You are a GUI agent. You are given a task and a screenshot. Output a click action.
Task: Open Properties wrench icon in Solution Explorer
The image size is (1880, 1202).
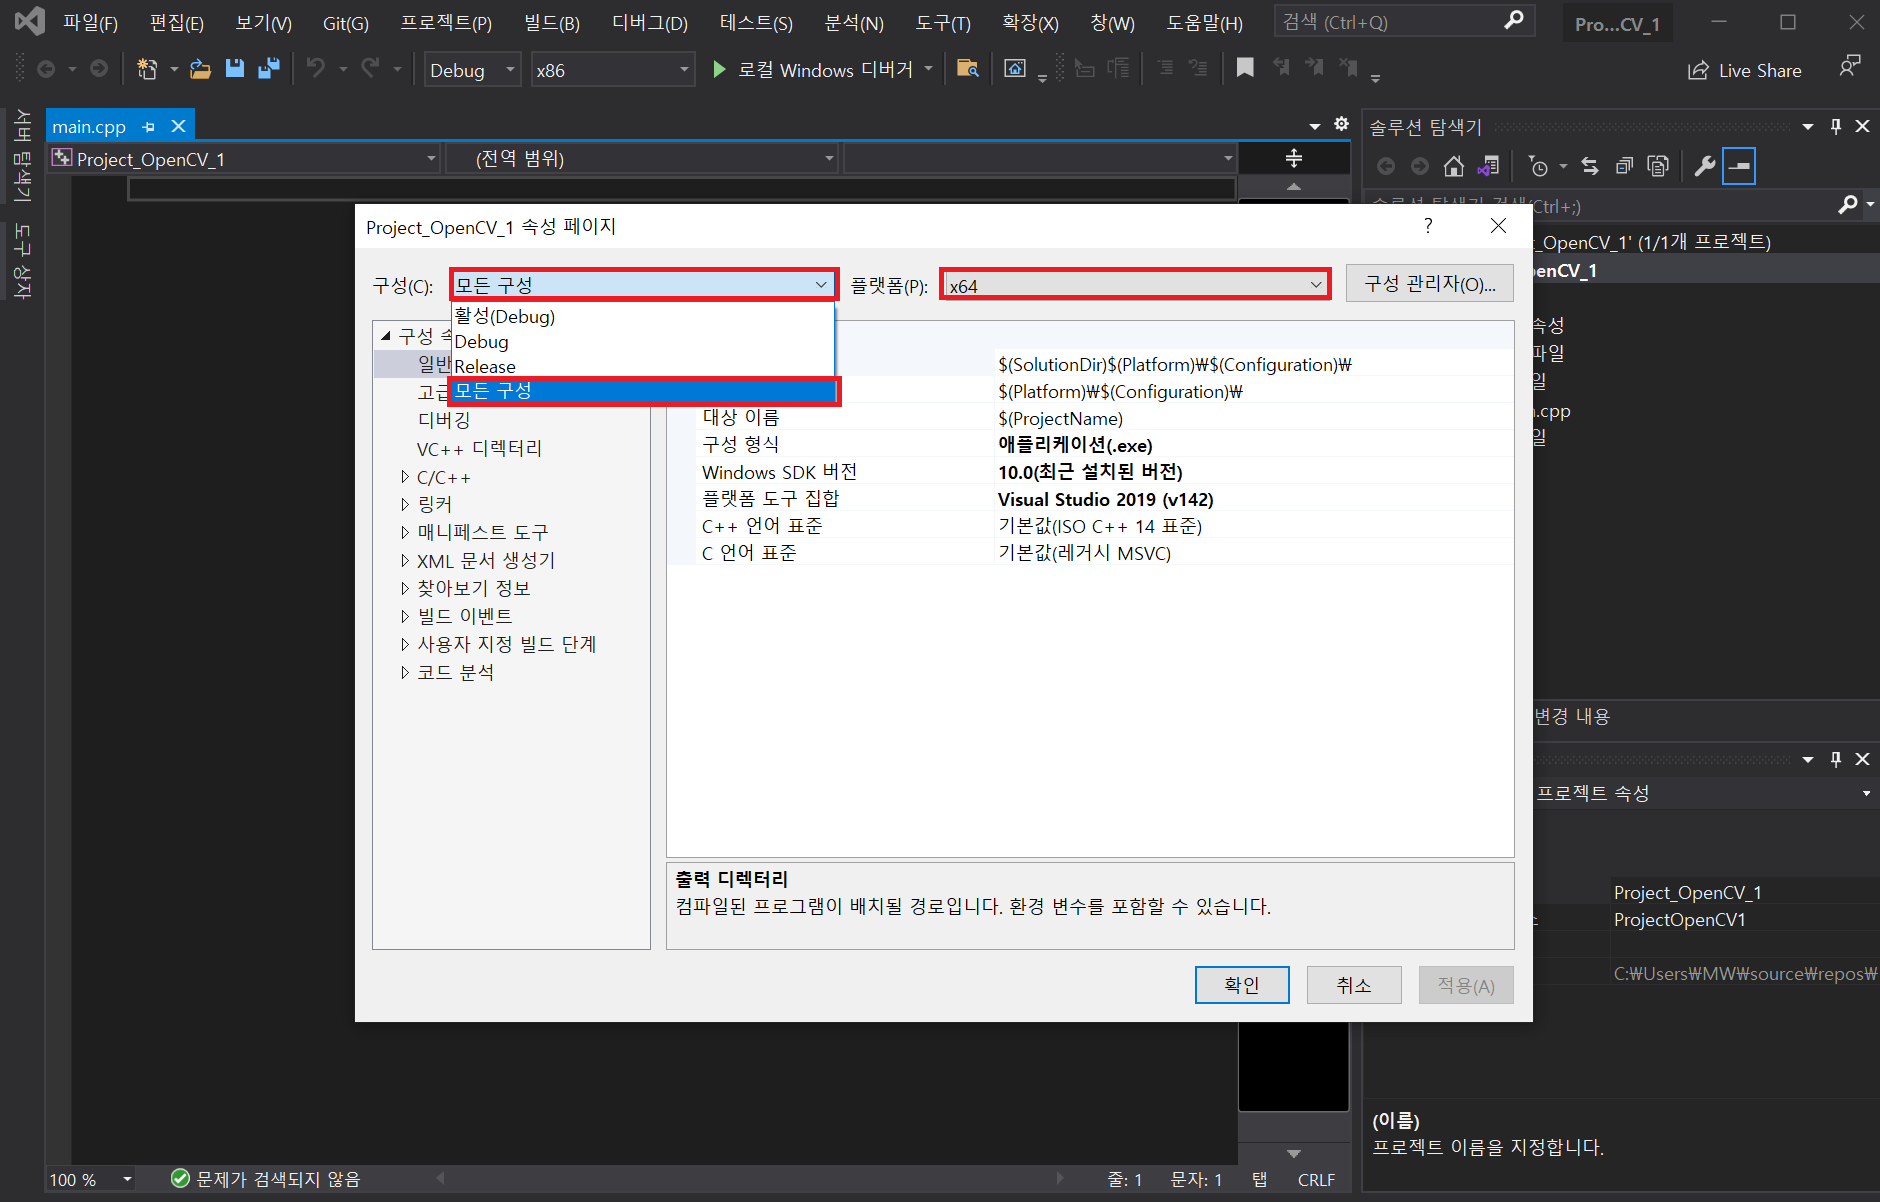[x=1705, y=166]
